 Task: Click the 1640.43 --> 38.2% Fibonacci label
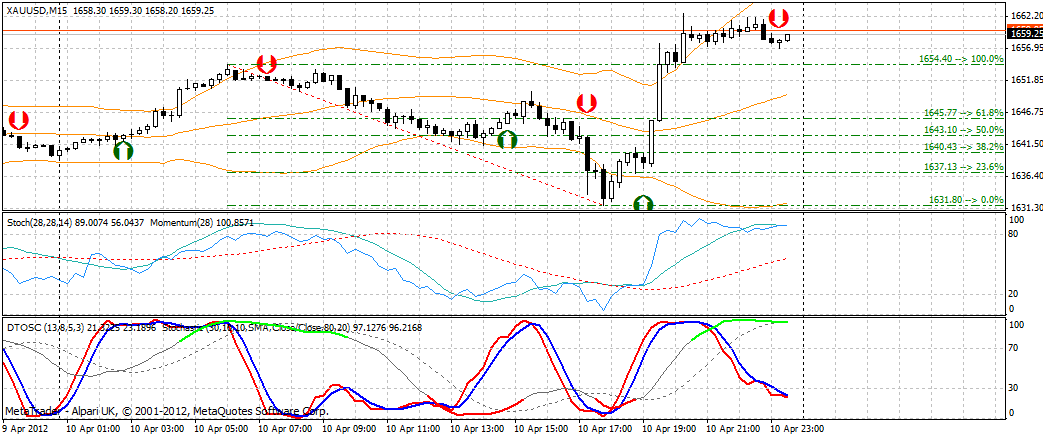(964, 147)
